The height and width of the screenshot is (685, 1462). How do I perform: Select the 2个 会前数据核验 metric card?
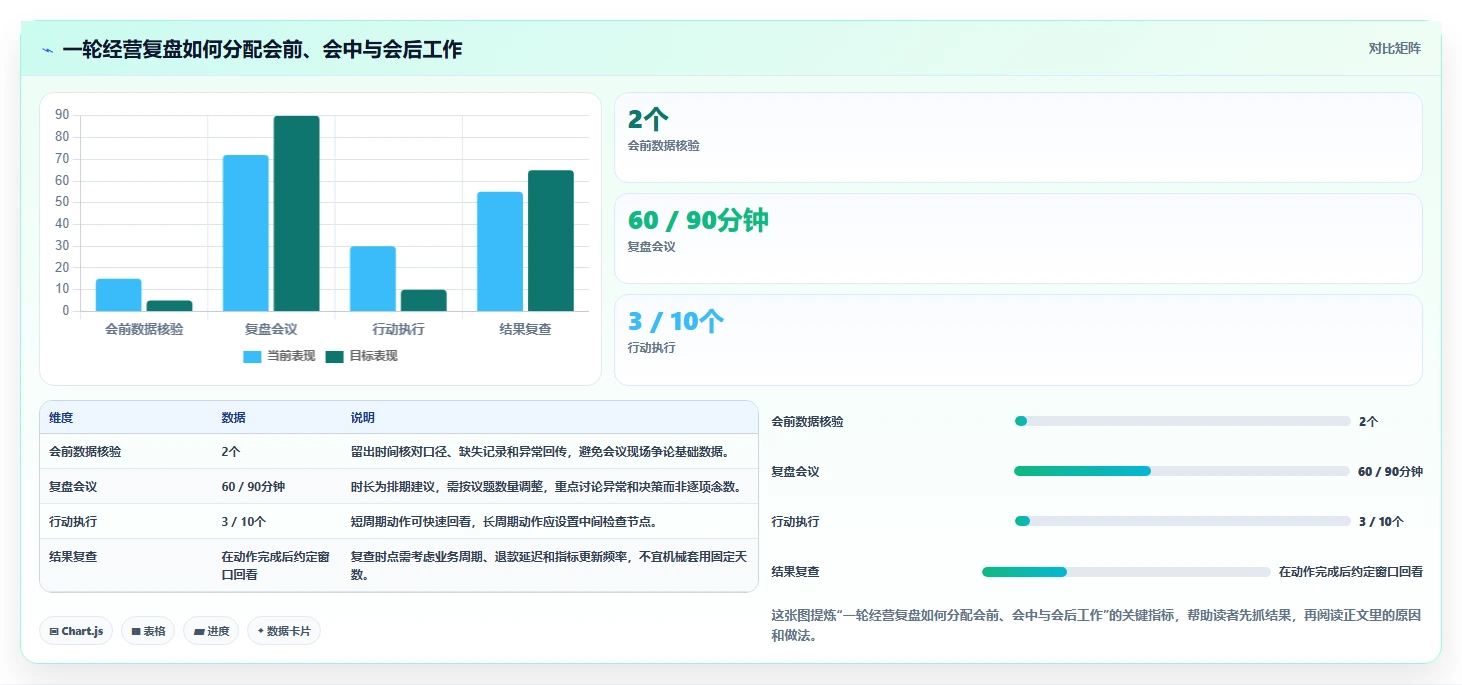pos(1018,138)
